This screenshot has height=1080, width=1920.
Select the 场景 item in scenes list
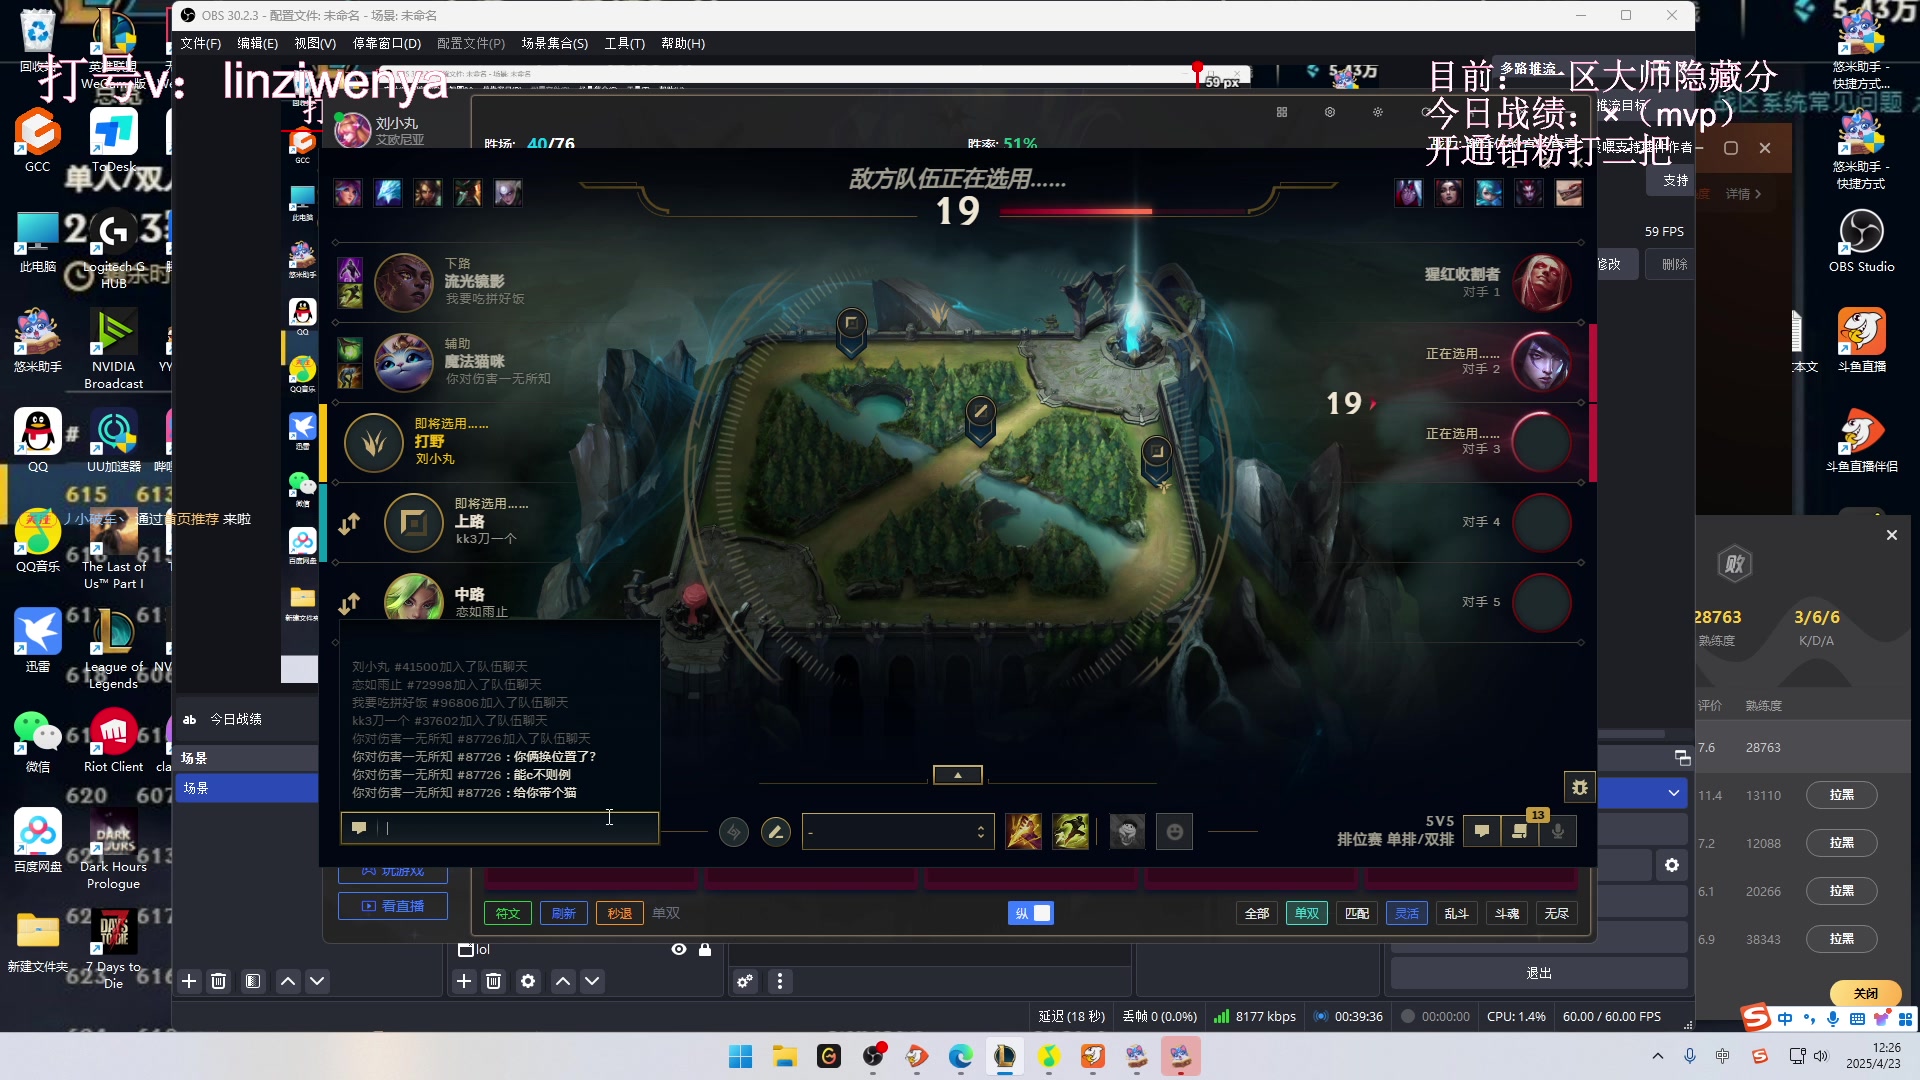(x=247, y=788)
